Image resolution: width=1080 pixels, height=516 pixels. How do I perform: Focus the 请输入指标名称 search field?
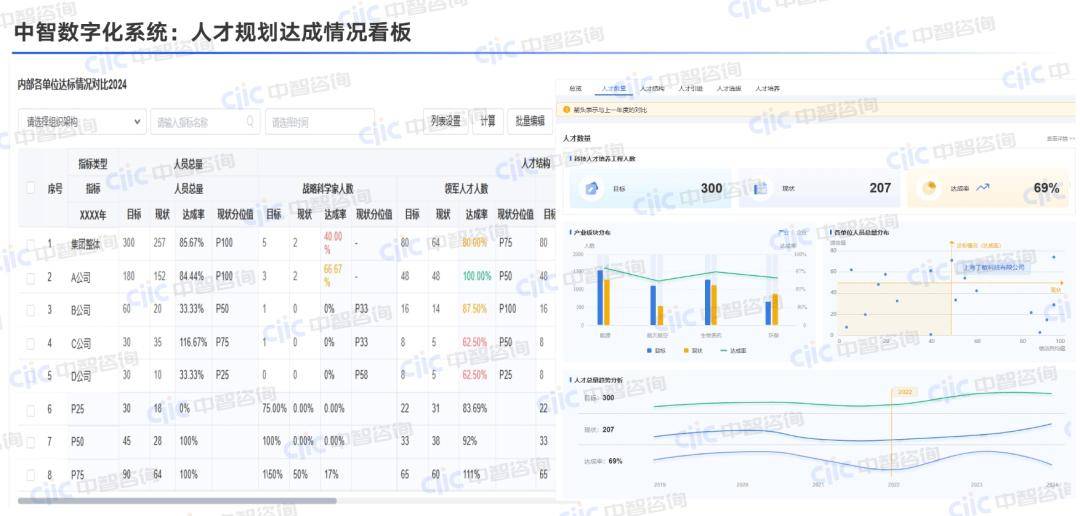[205, 122]
